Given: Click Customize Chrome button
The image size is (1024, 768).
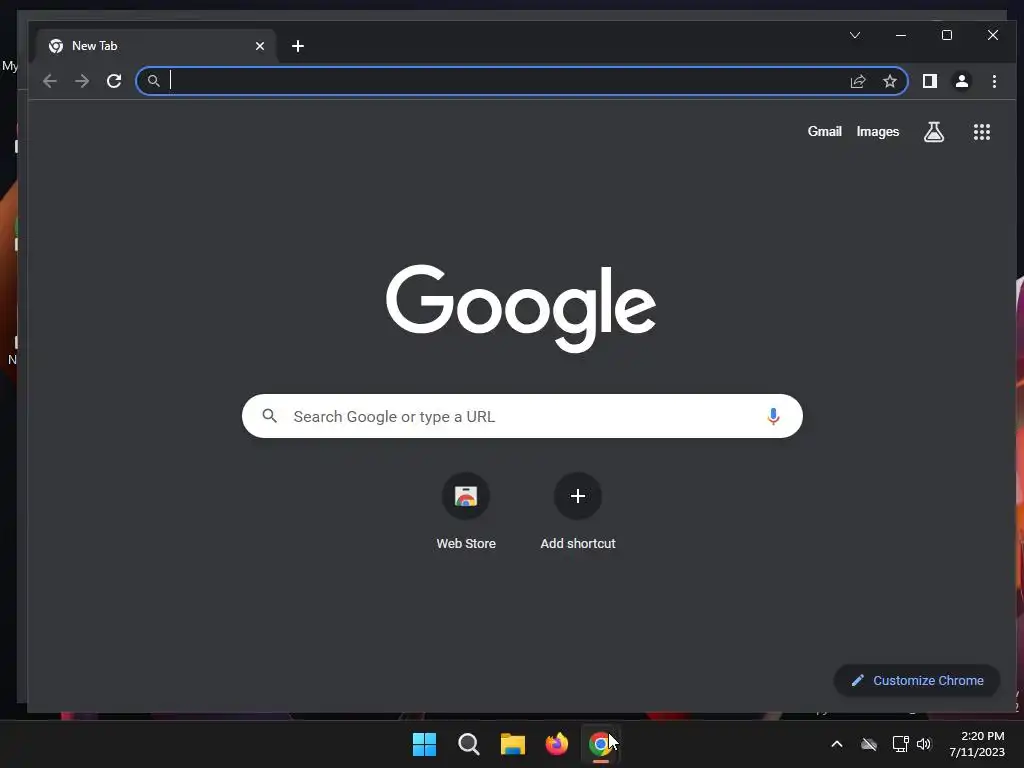Looking at the screenshot, I should [917, 680].
